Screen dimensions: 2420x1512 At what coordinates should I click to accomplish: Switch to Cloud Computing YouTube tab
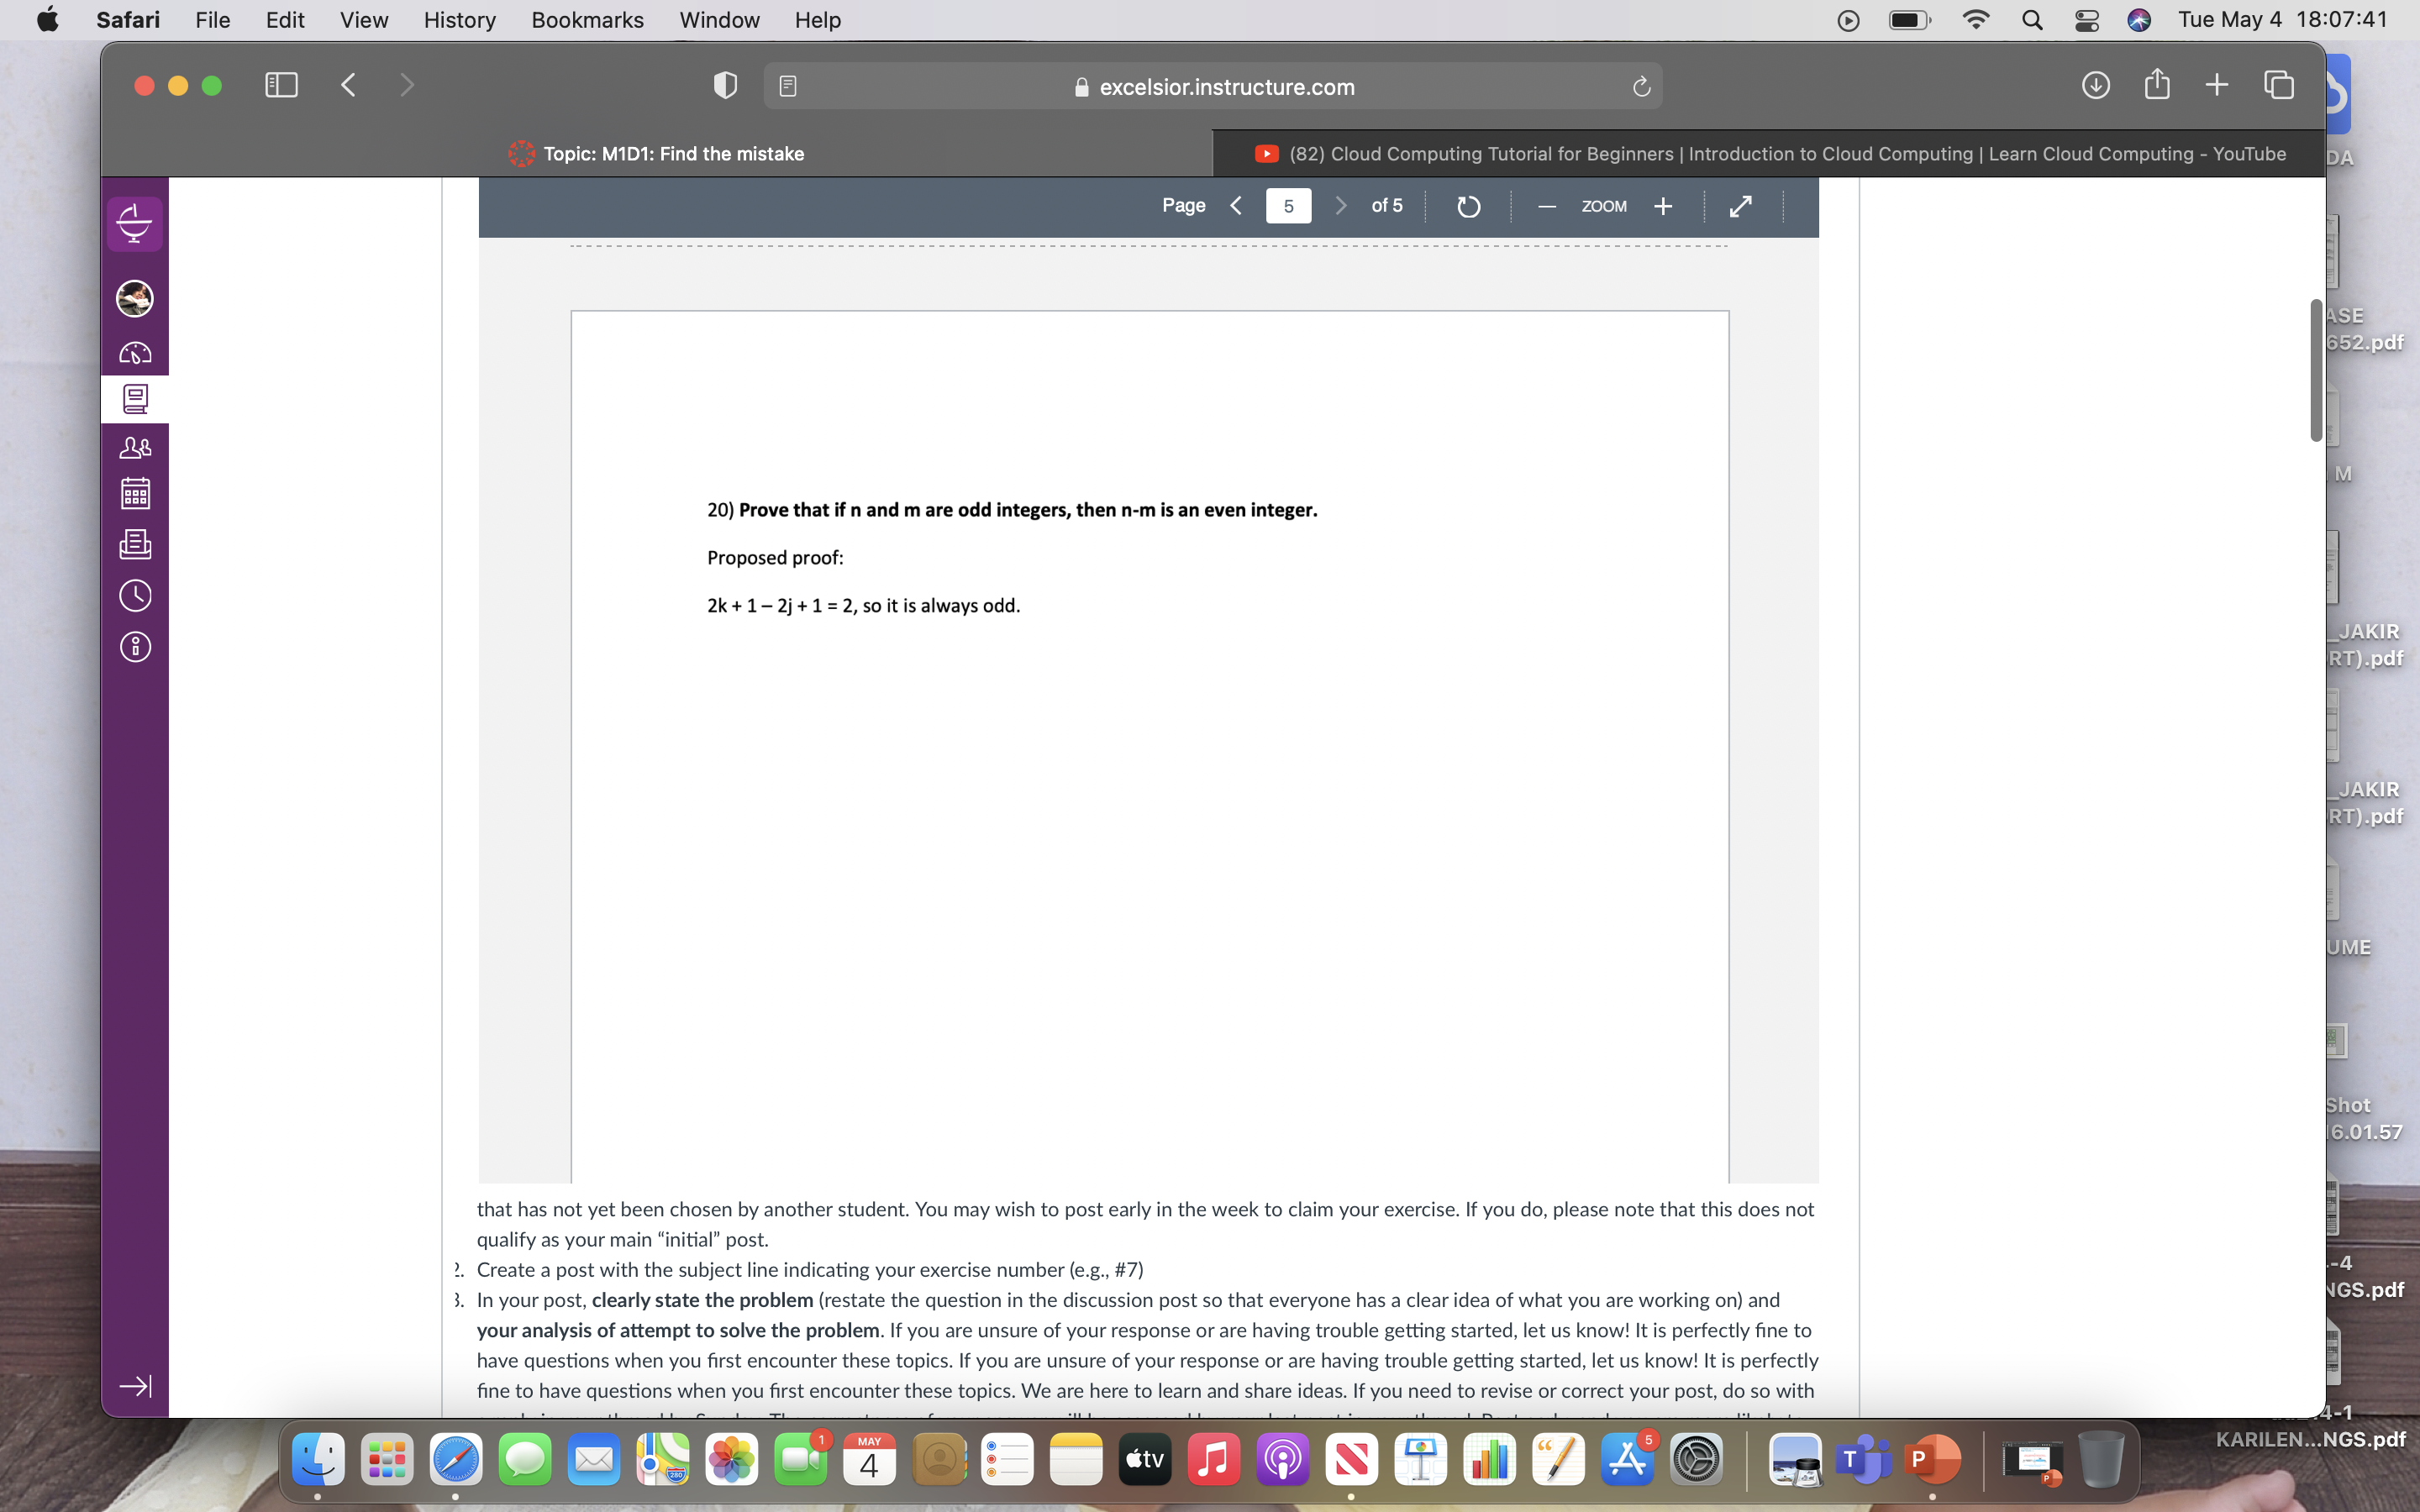pyautogui.click(x=1770, y=154)
